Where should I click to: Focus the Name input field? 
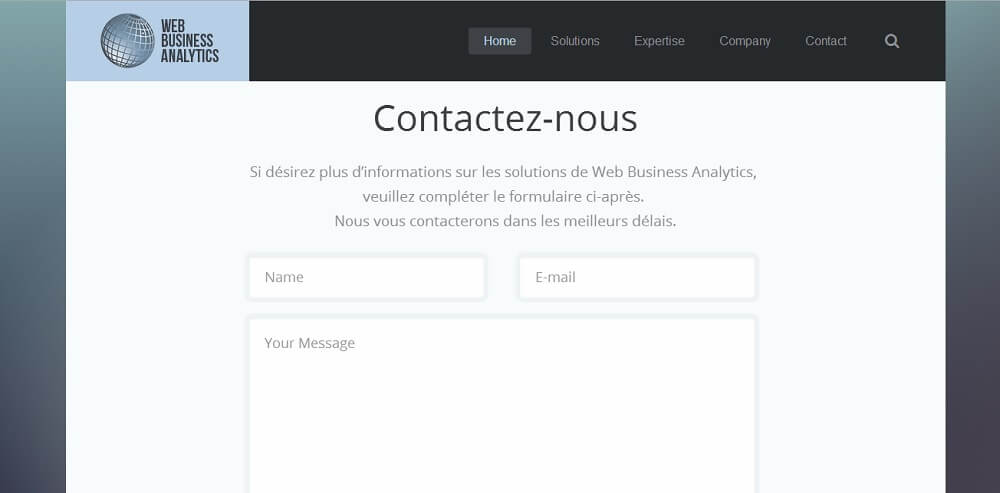(x=367, y=277)
